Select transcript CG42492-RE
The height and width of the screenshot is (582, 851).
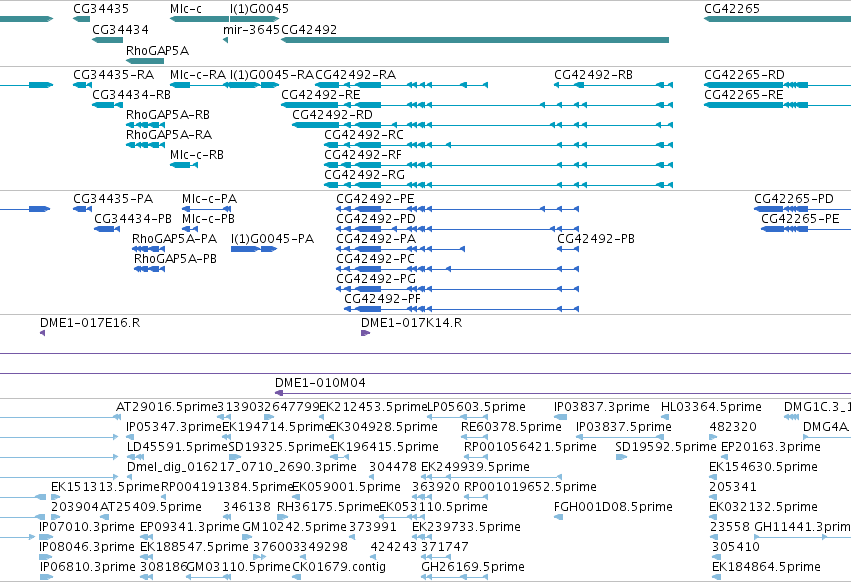(x=477, y=105)
